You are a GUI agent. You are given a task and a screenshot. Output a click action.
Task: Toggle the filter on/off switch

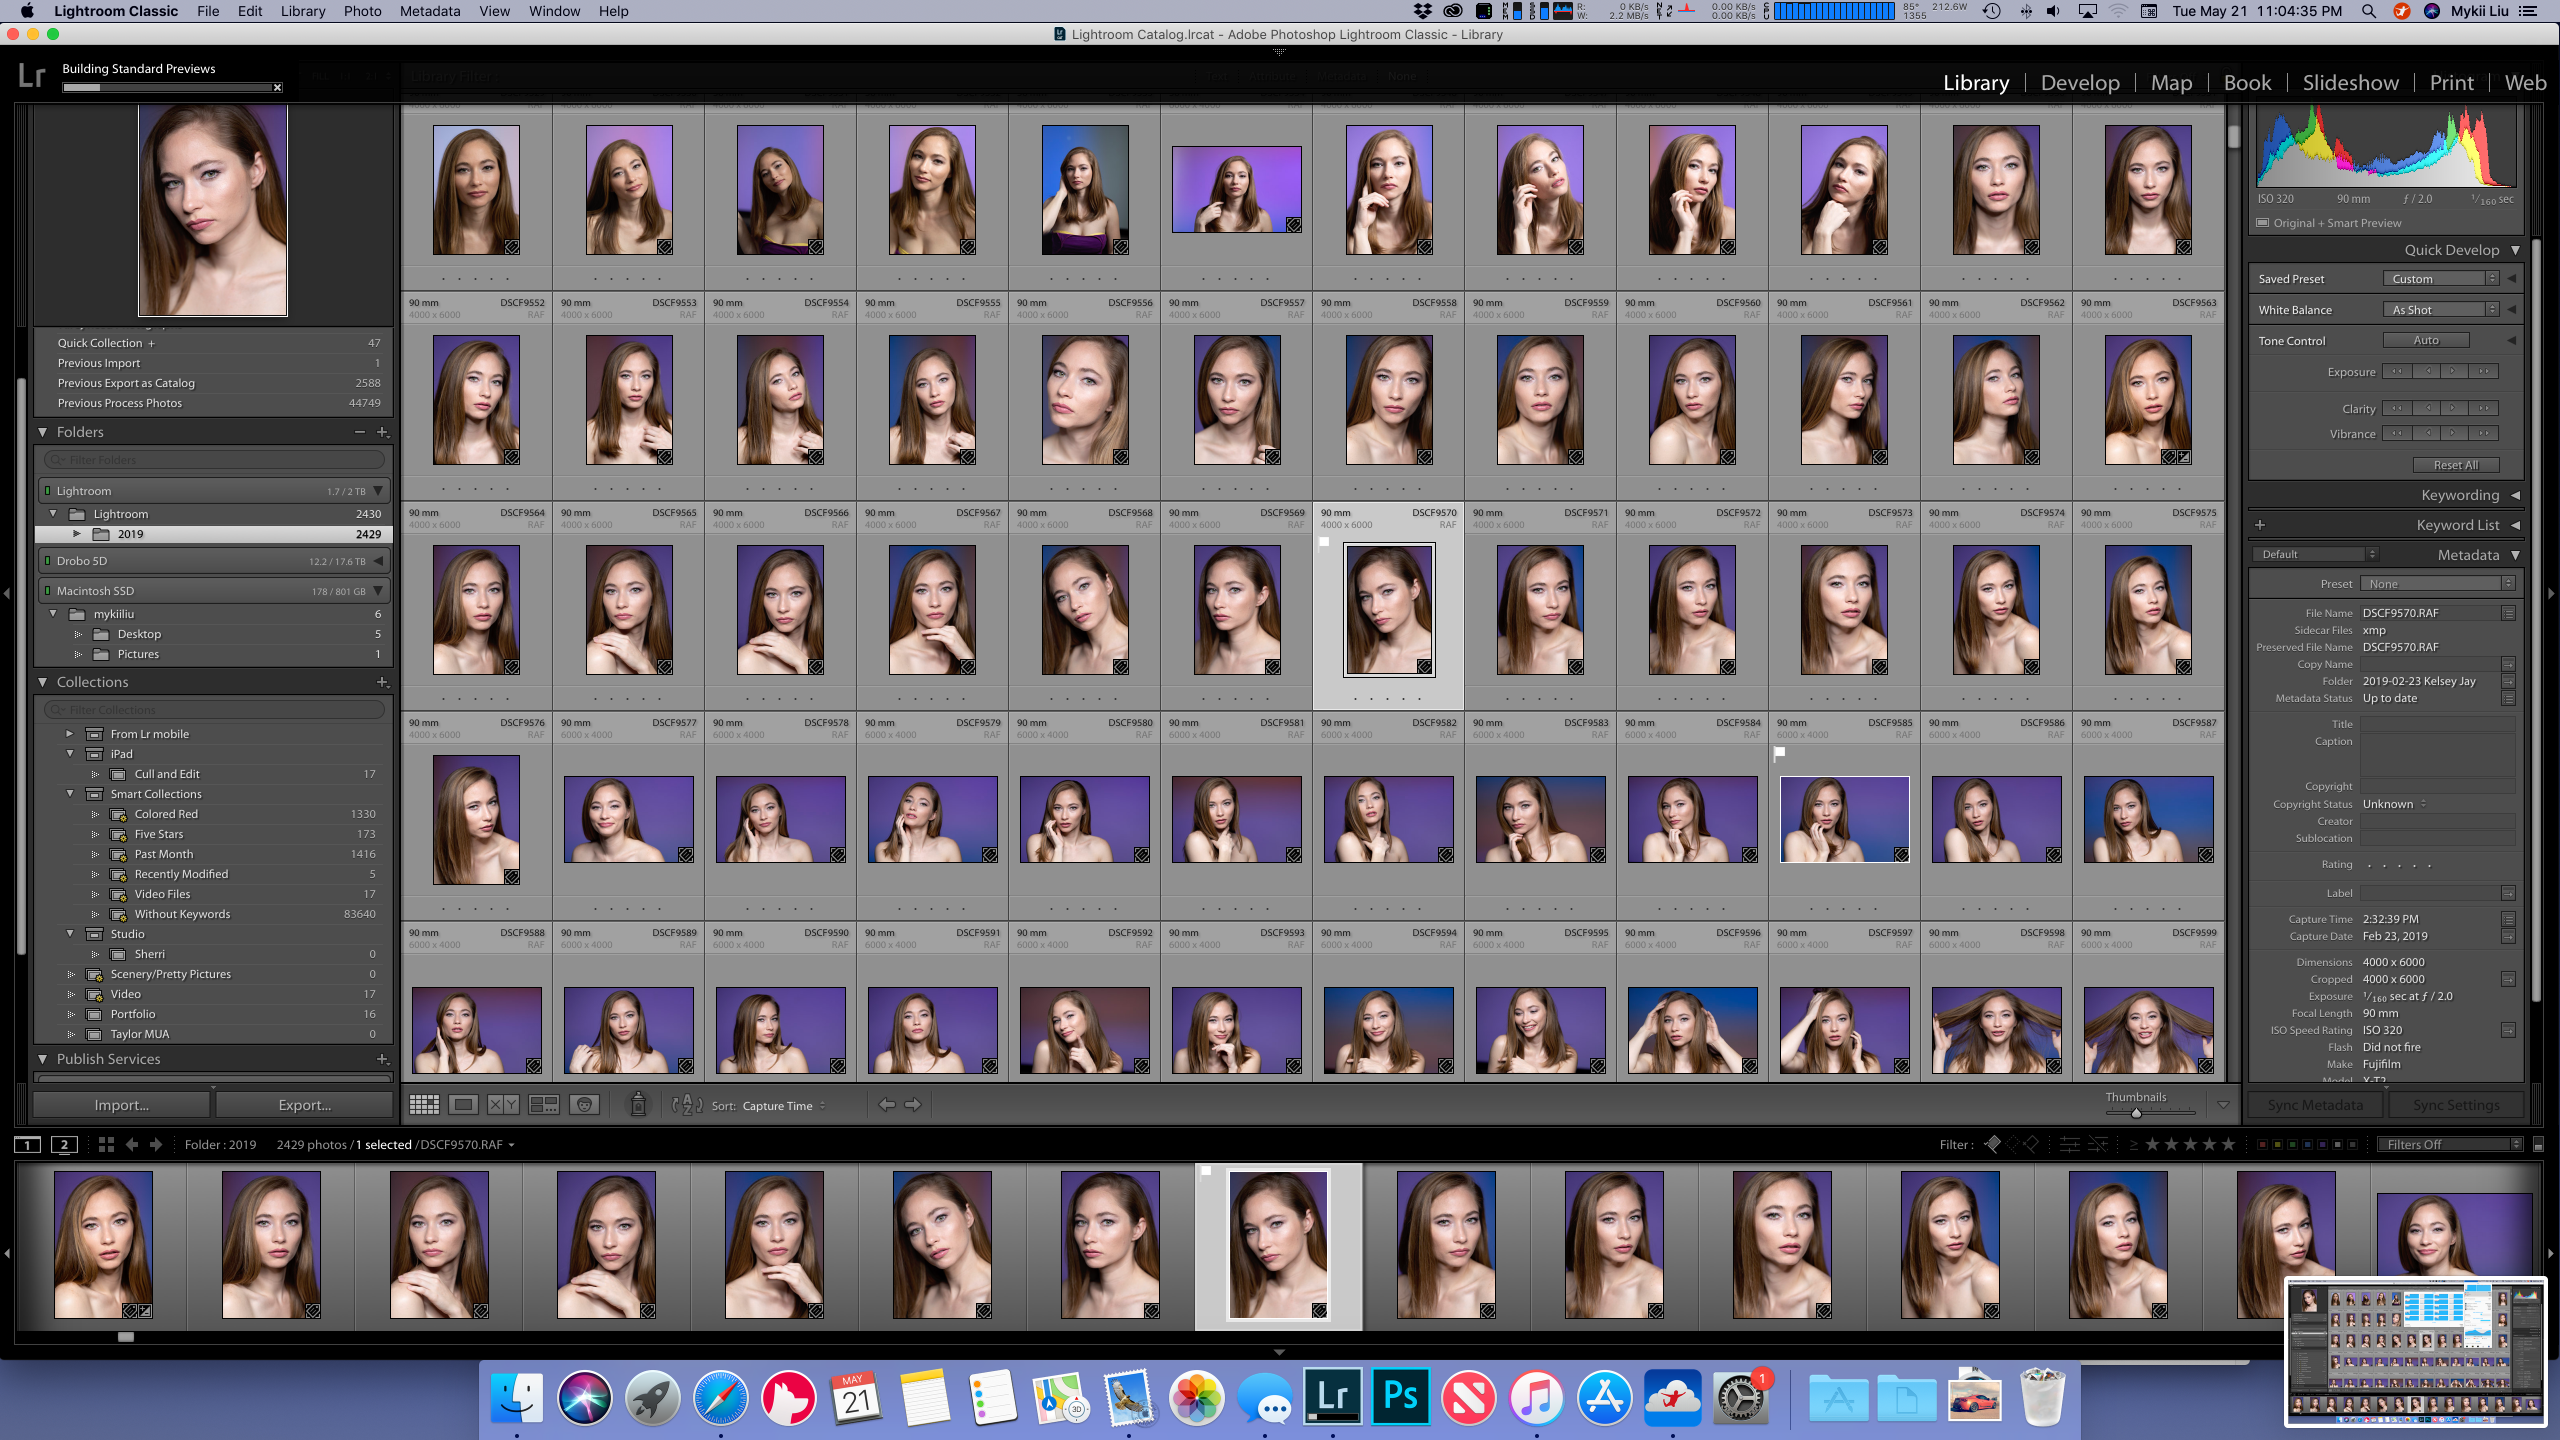(x=2538, y=1145)
